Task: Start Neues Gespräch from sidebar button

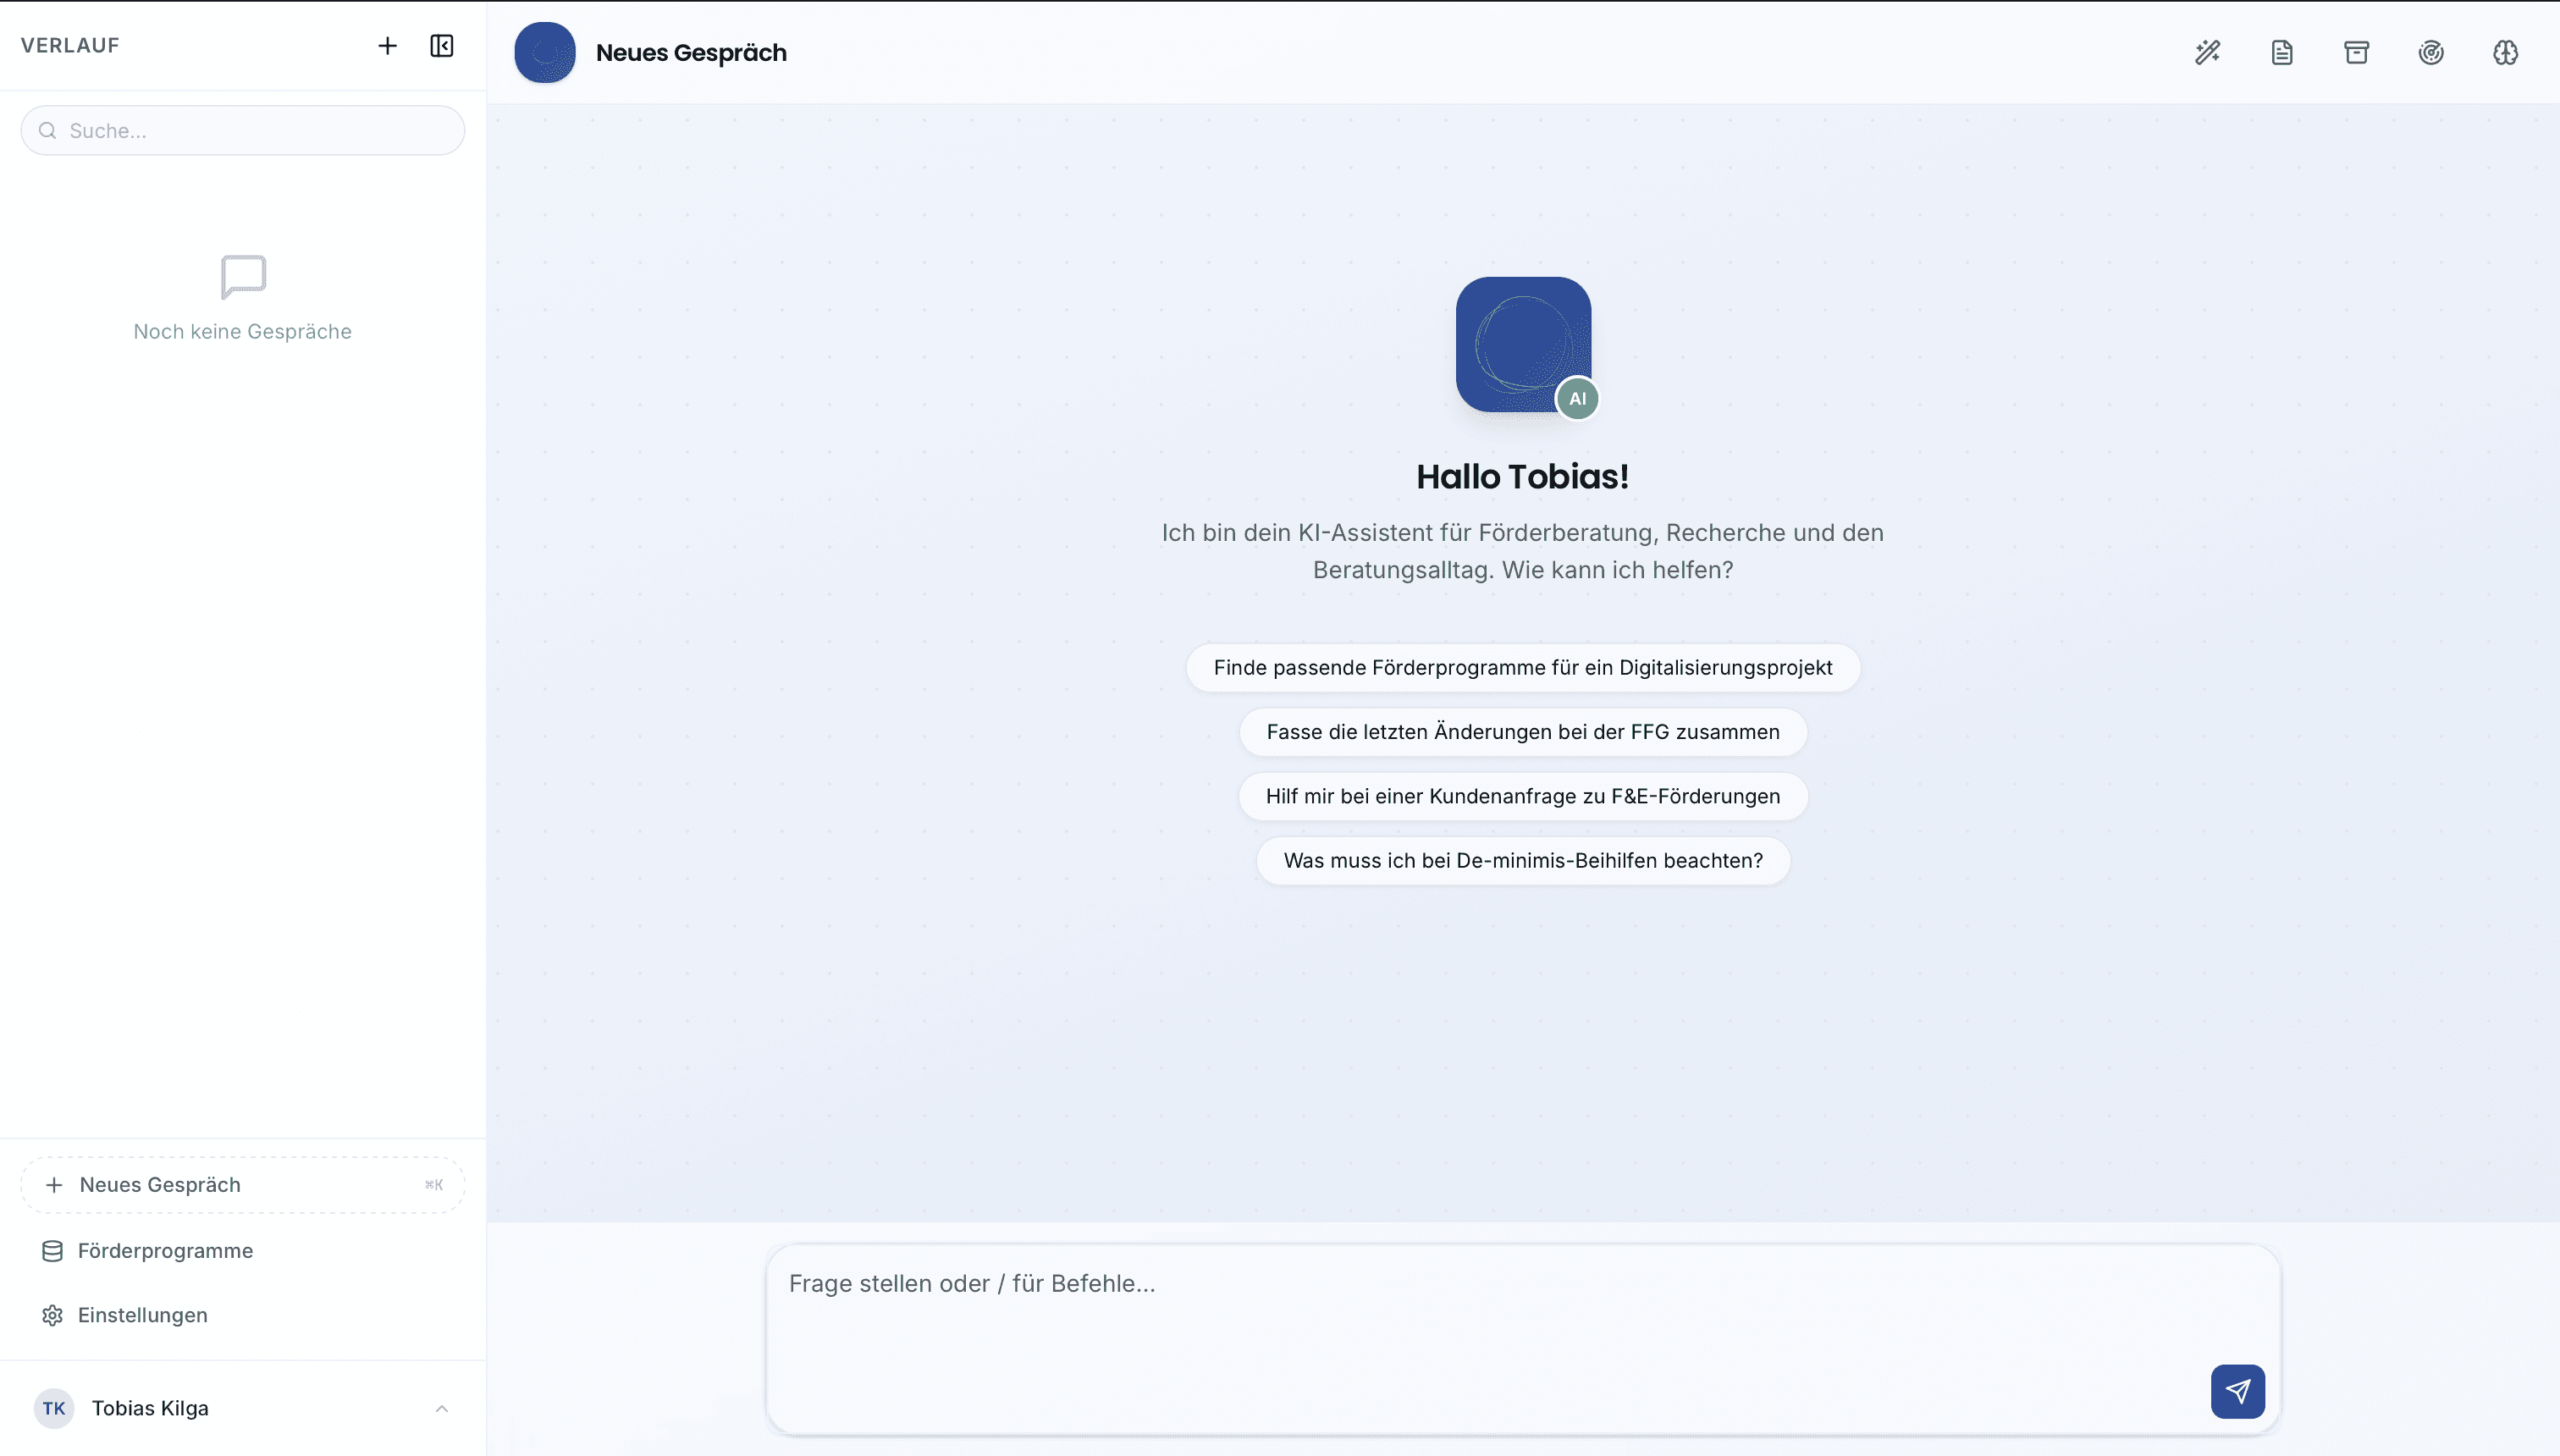Action: click(242, 1185)
